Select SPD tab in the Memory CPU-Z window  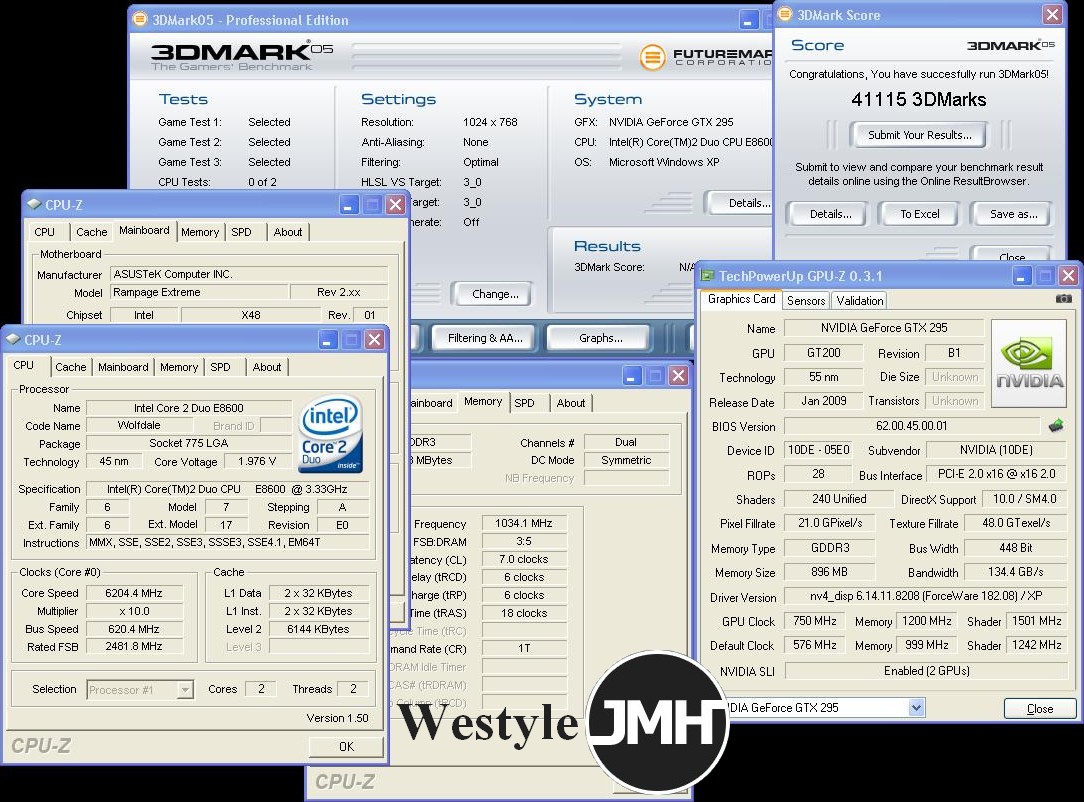(525, 403)
